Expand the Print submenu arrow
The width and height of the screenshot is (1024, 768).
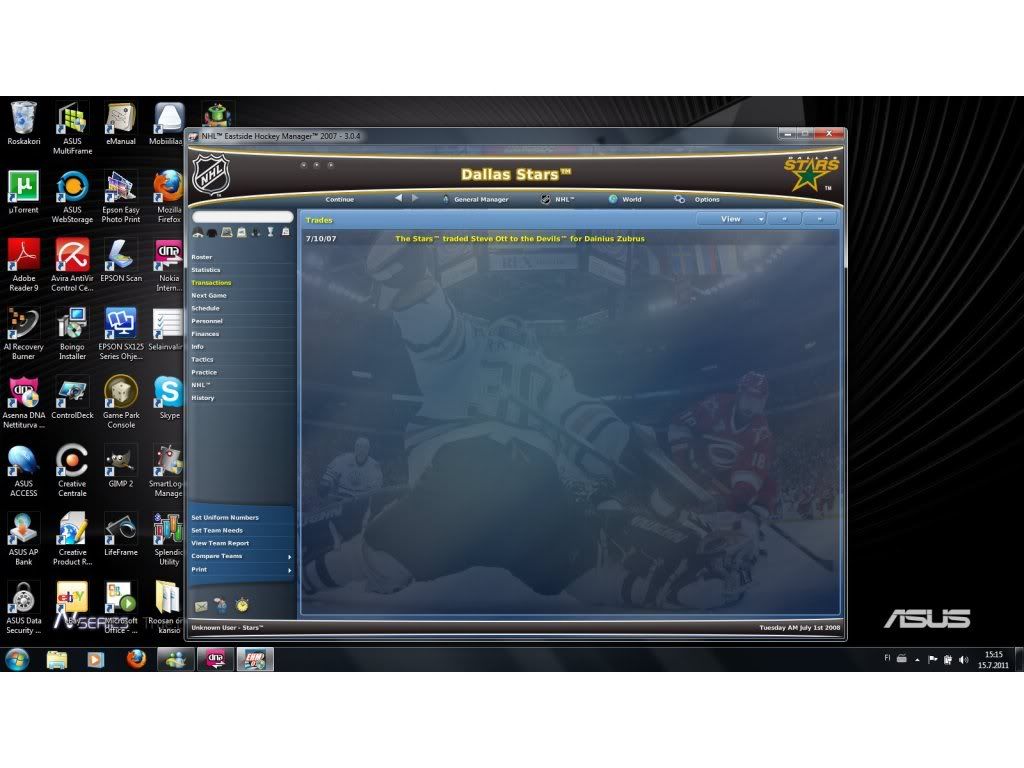point(289,570)
